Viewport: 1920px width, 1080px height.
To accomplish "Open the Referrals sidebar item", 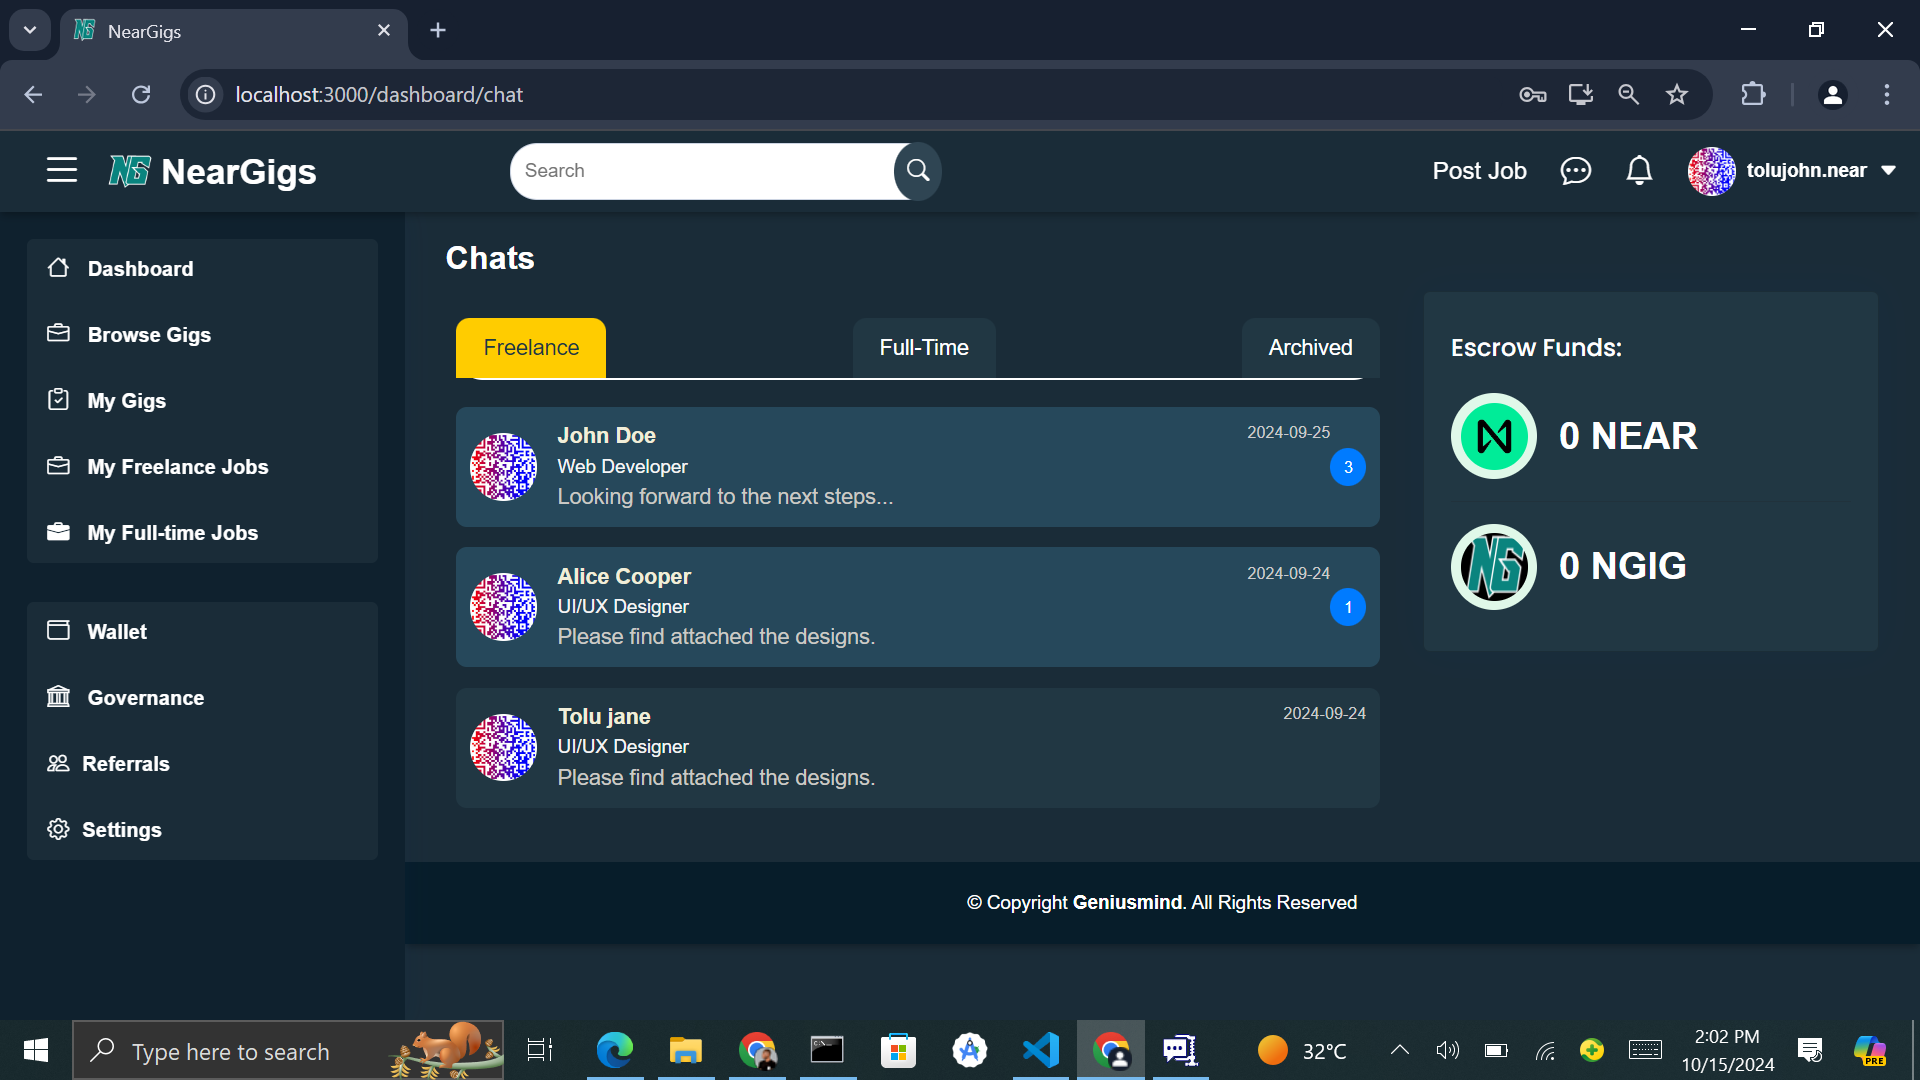I will click(125, 764).
